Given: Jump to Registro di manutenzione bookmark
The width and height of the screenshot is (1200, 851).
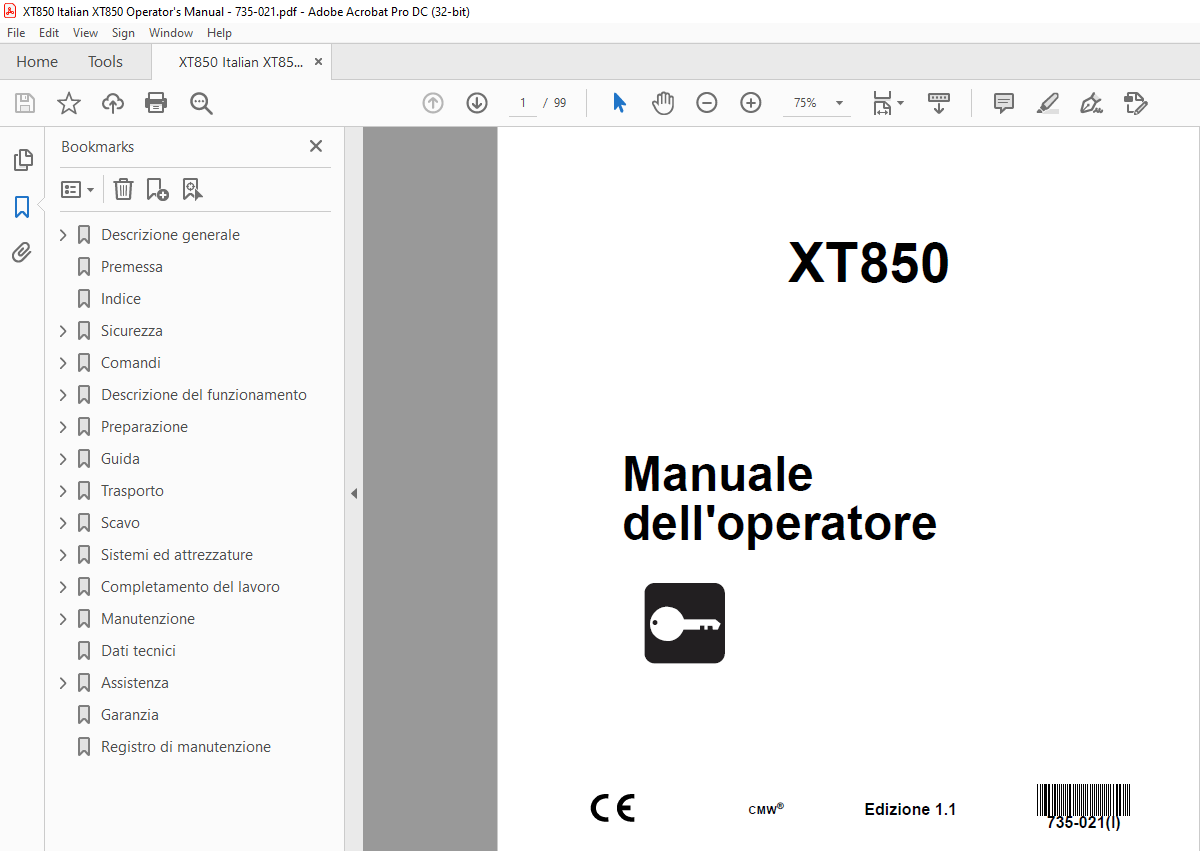Looking at the screenshot, I should coord(186,747).
